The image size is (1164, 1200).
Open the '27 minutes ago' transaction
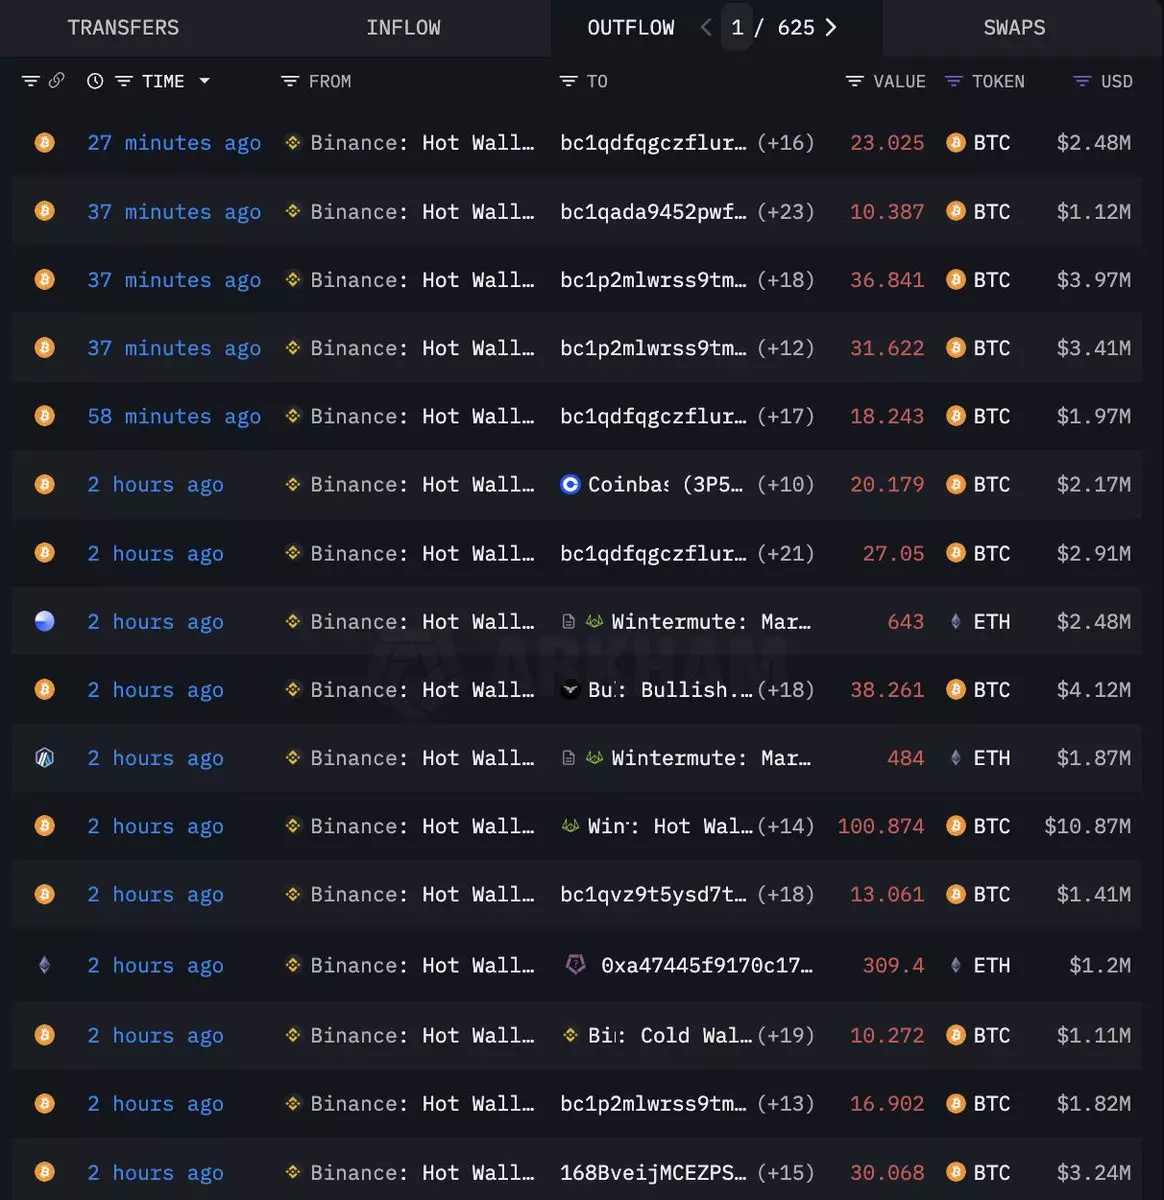174,143
